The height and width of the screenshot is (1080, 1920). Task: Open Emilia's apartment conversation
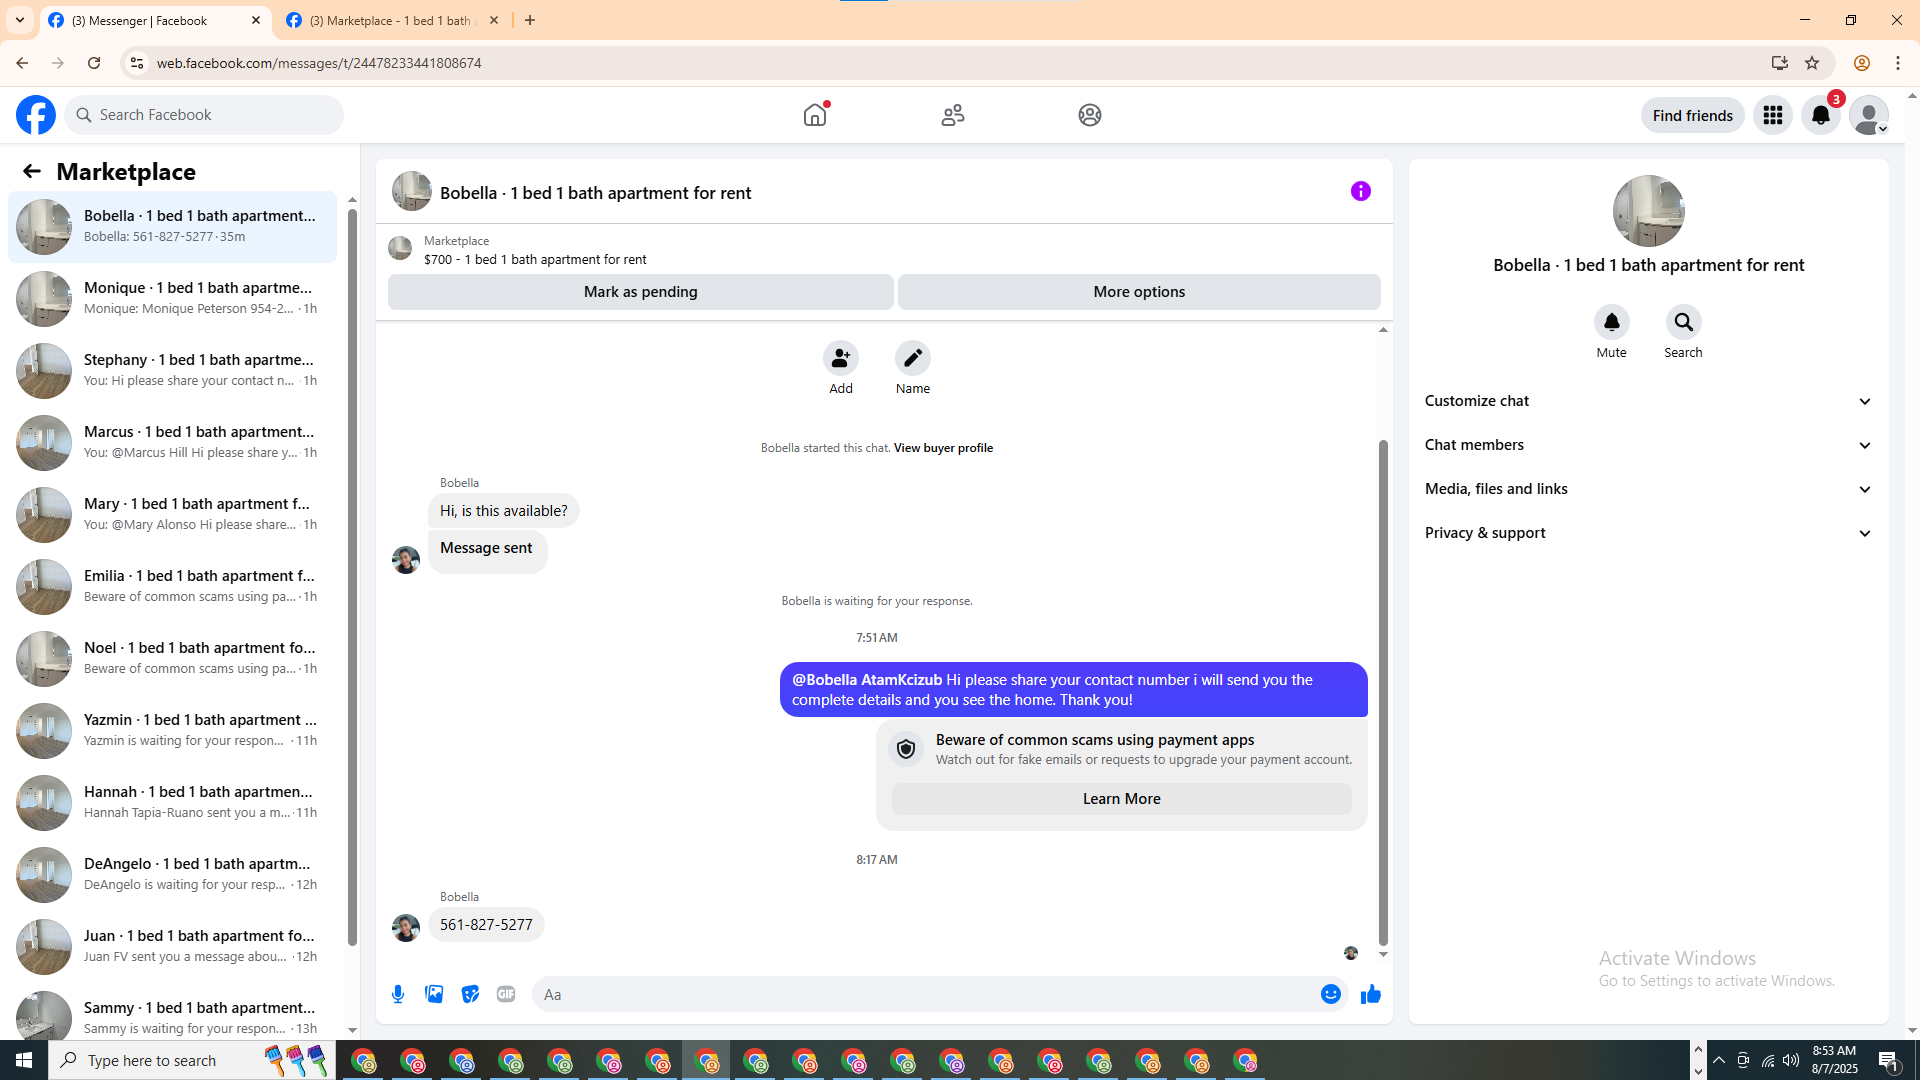coord(172,586)
